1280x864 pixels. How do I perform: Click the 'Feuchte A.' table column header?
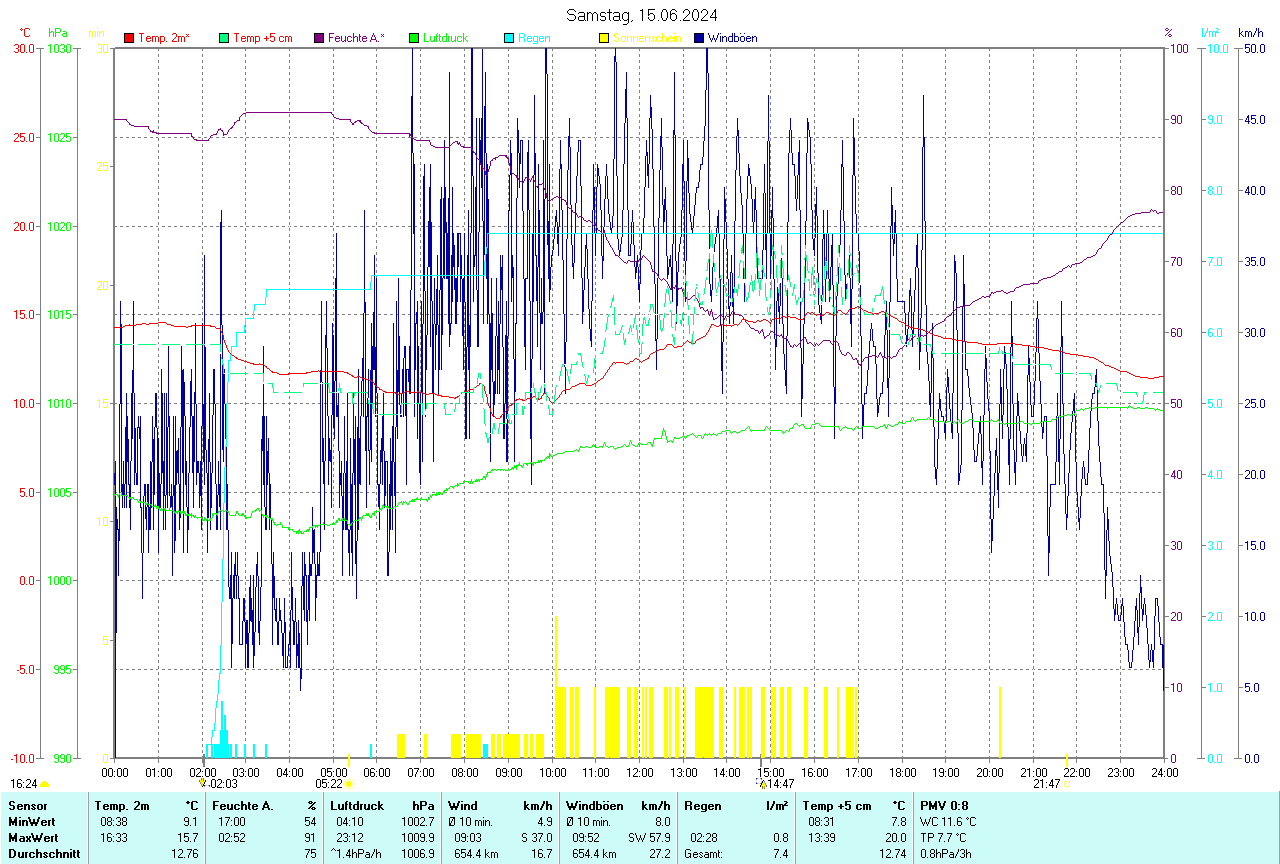tap(243, 806)
